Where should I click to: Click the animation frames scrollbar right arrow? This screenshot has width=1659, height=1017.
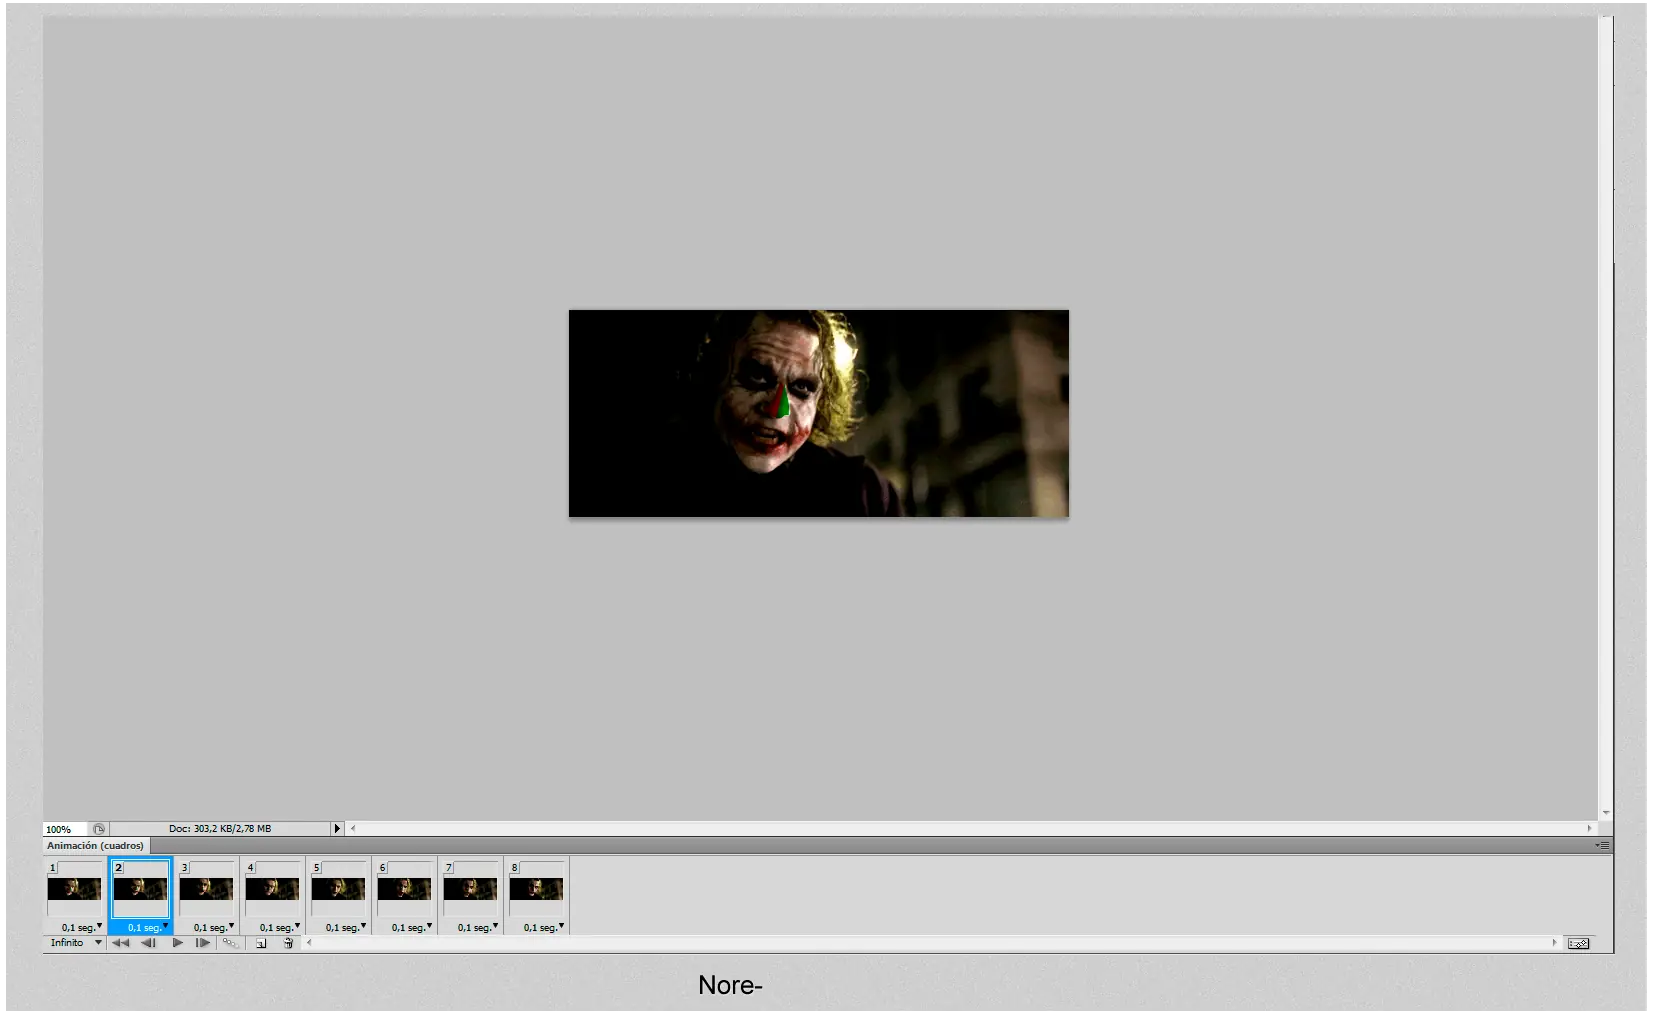[1555, 943]
